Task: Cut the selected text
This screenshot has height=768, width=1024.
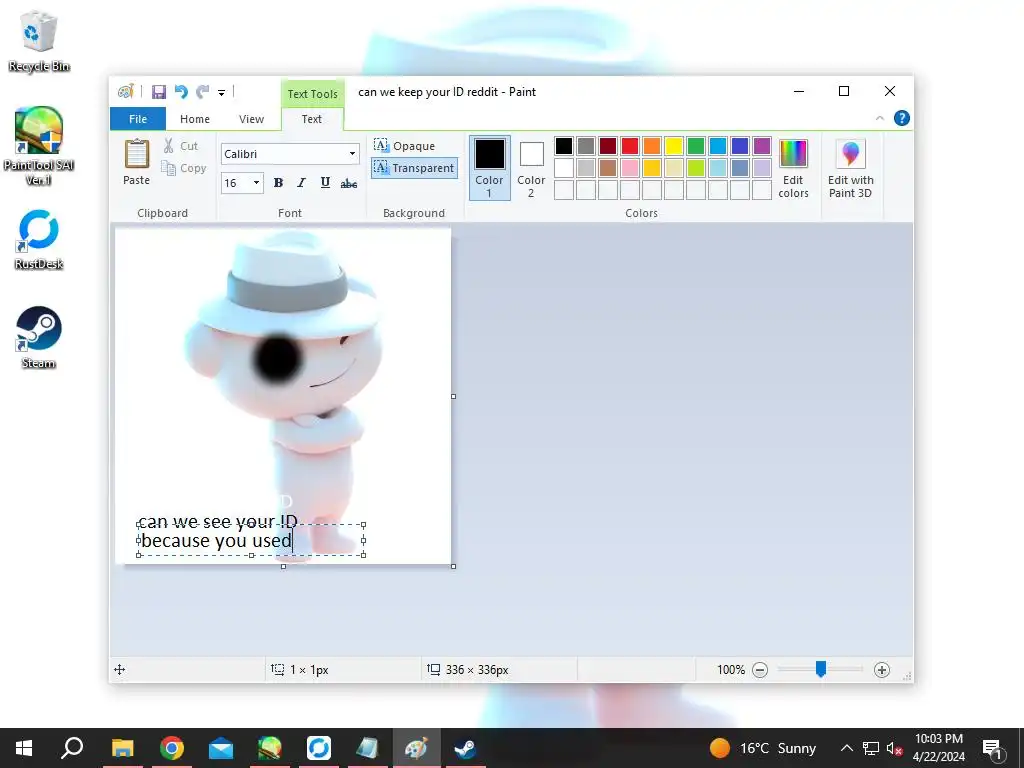Action: click(181, 146)
